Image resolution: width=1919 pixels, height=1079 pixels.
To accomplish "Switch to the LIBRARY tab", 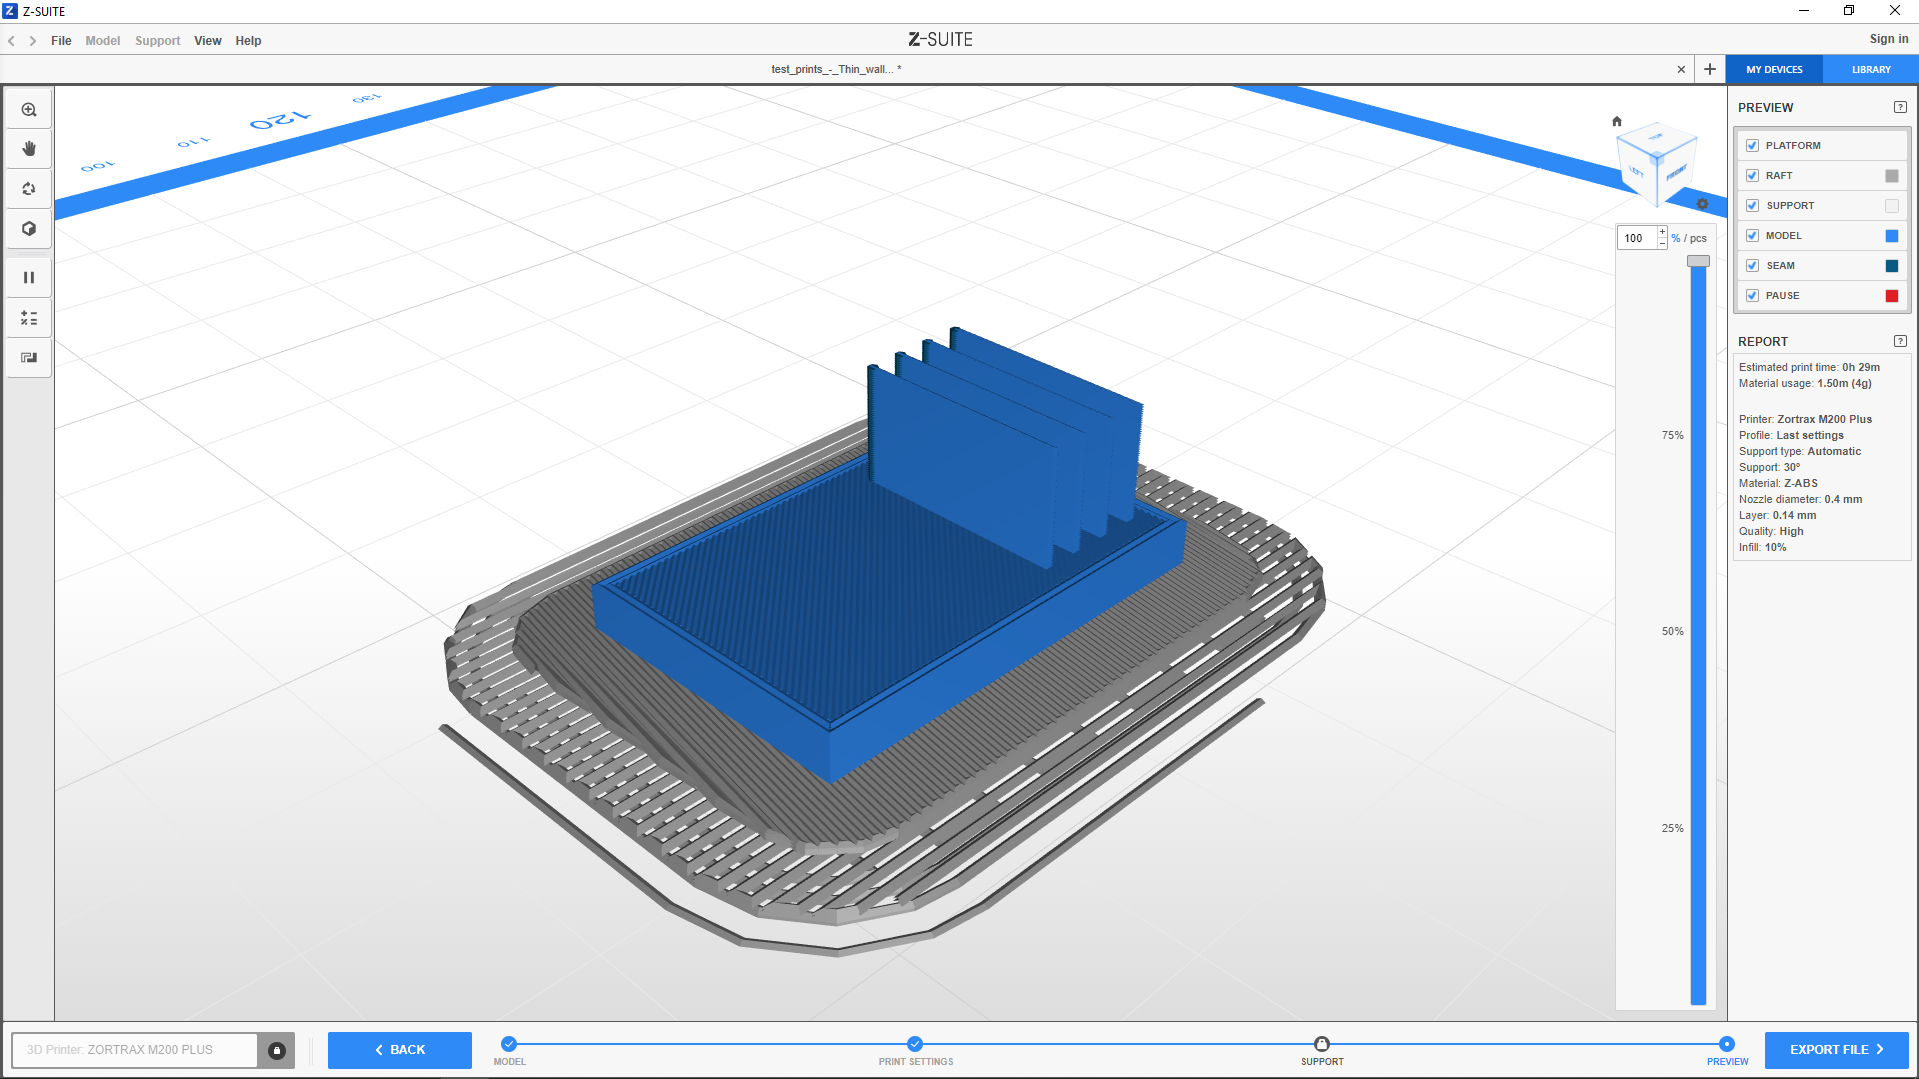I will click(1870, 70).
